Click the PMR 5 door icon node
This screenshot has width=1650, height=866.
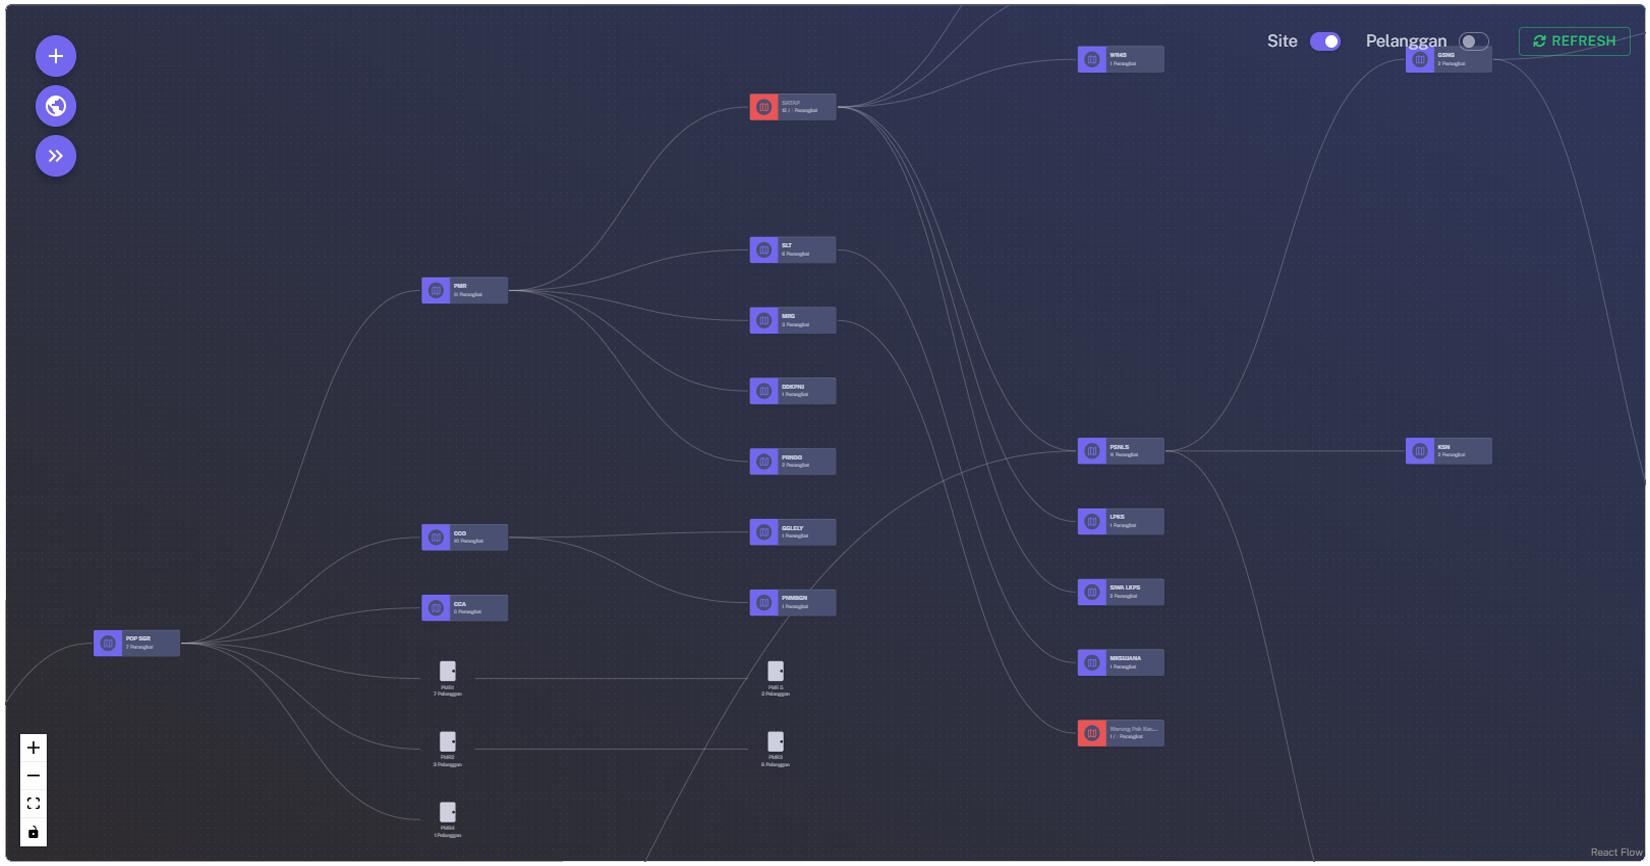pyautogui.click(x=776, y=671)
